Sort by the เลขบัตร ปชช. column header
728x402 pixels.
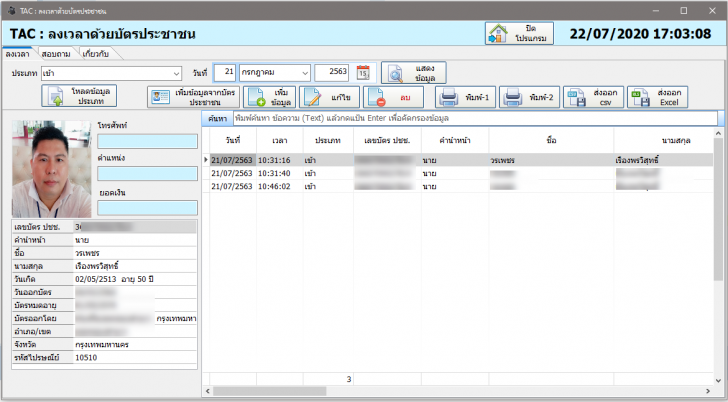click(387, 140)
